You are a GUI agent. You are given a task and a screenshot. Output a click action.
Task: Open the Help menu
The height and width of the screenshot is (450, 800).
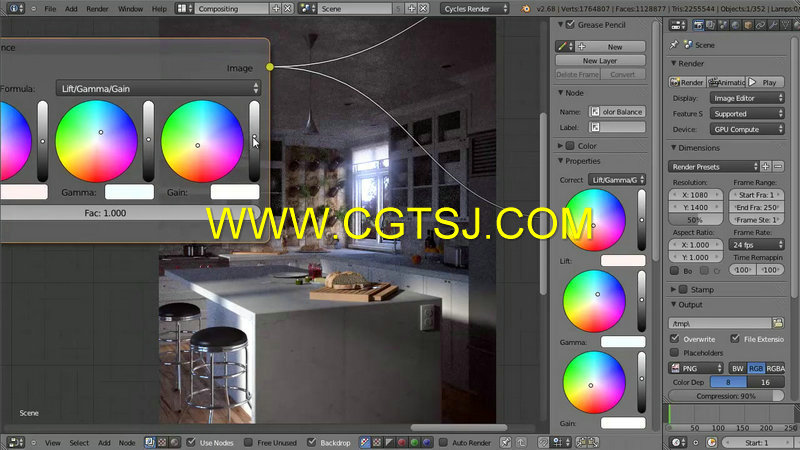159,9
